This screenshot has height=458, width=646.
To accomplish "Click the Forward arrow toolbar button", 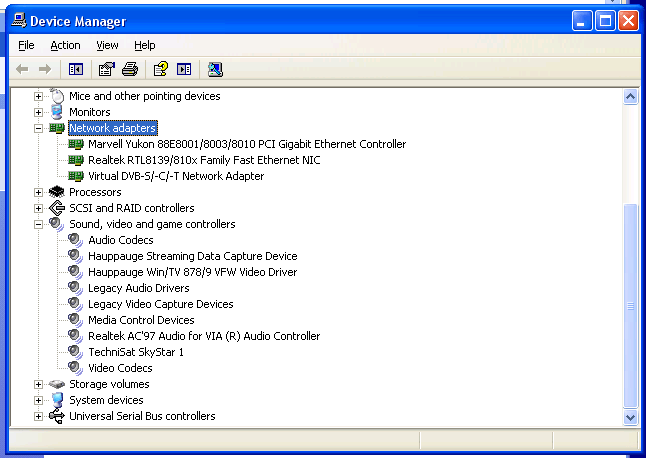I will coord(45,69).
